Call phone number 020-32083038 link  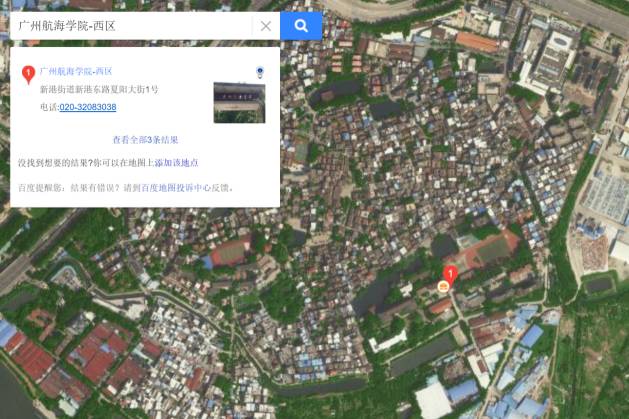pos(88,107)
